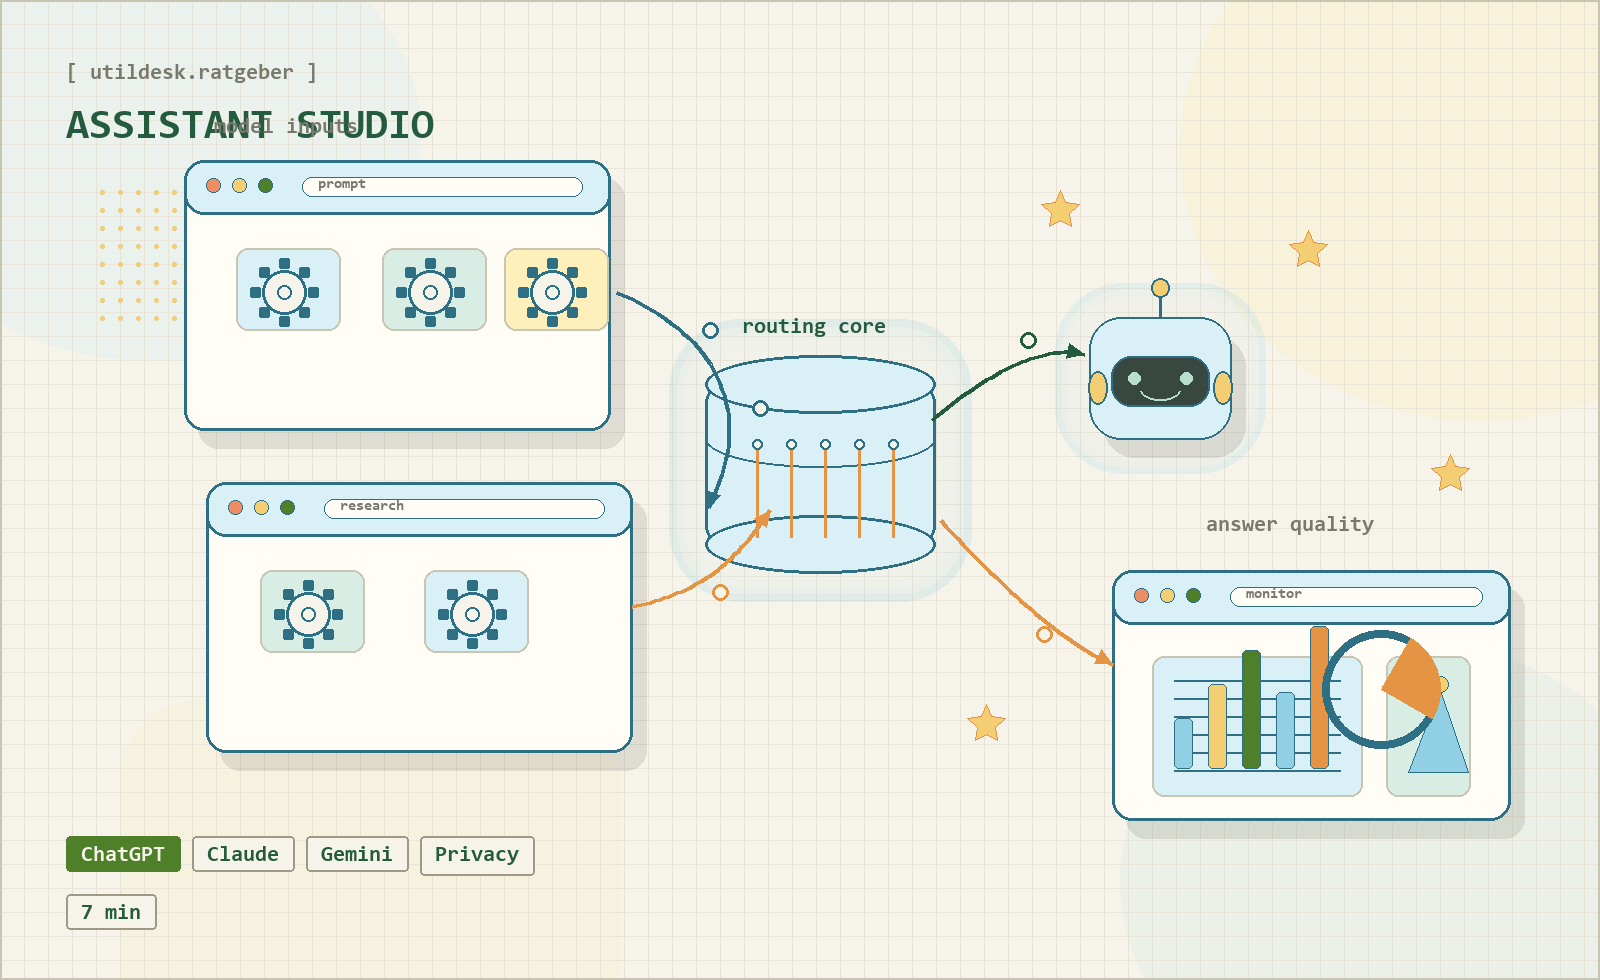This screenshot has width=1600, height=980.
Task: Select the ChatGPT tag
Action: point(123,854)
